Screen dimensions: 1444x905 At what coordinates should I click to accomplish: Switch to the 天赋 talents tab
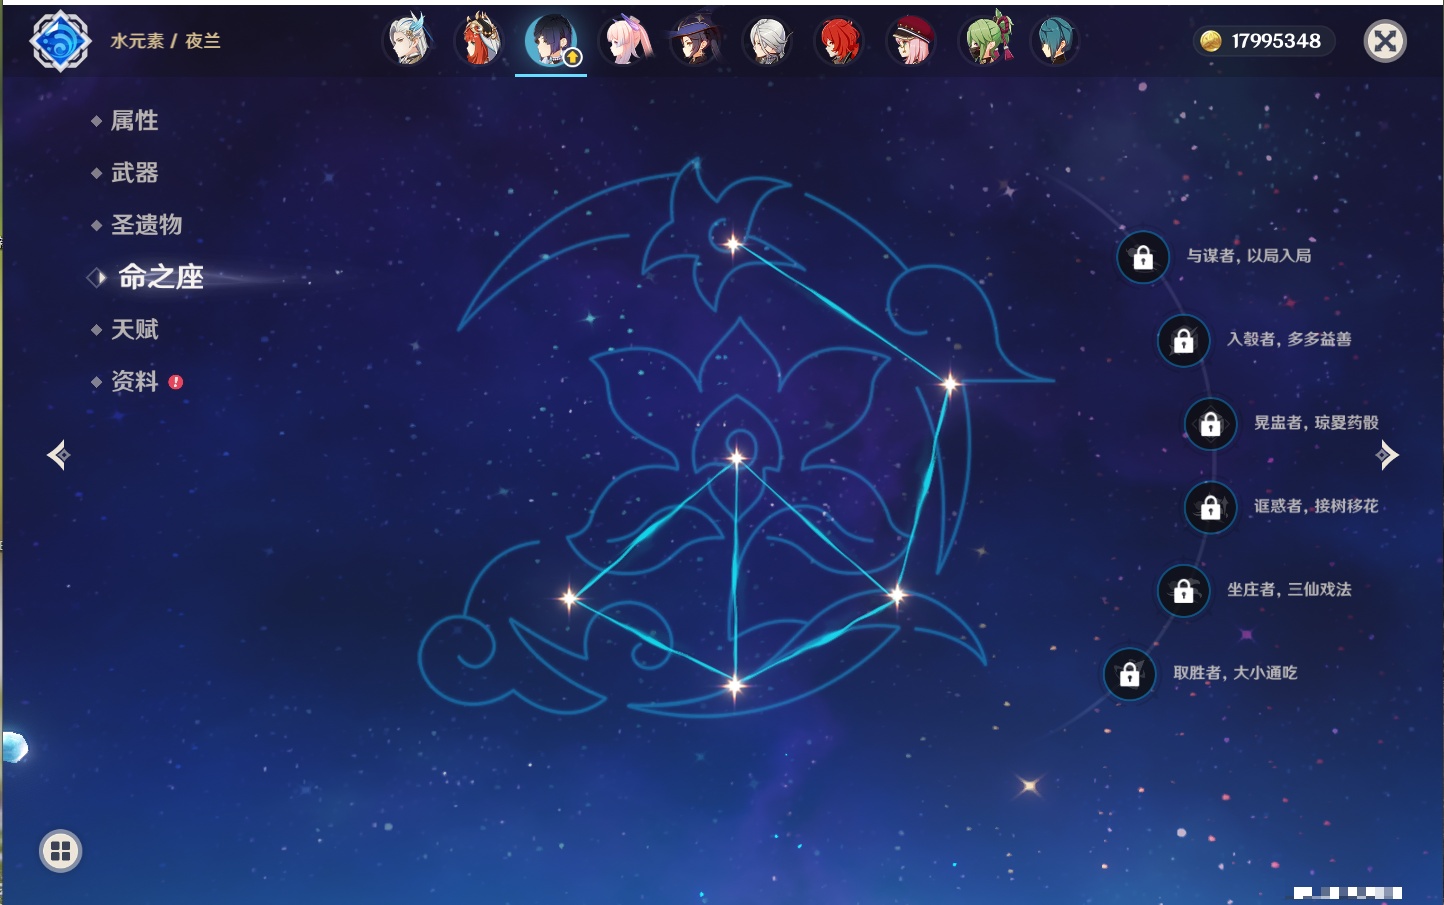click(134, 329)
